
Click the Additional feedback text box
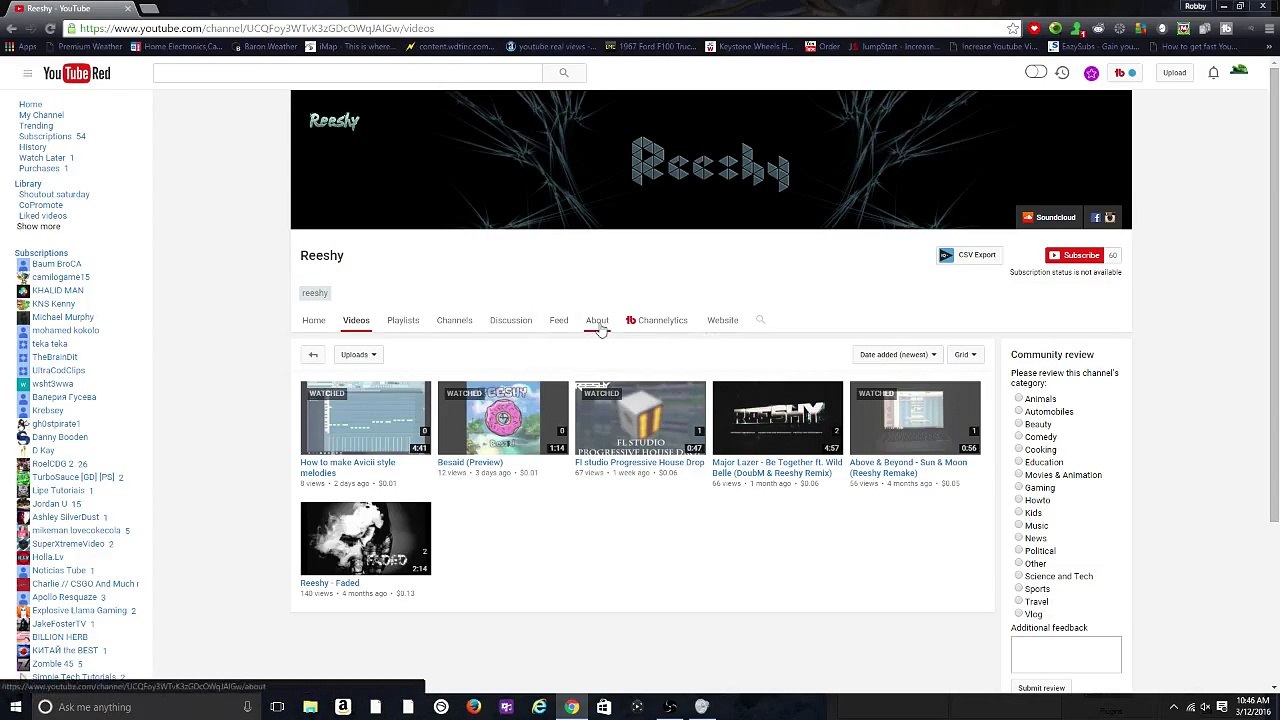(1066, 654)
